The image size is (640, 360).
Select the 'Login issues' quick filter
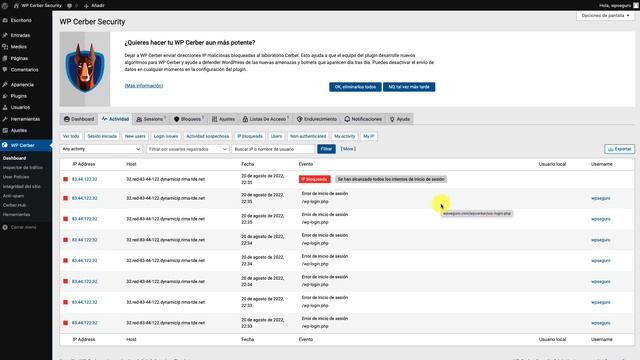click(166, 136)
